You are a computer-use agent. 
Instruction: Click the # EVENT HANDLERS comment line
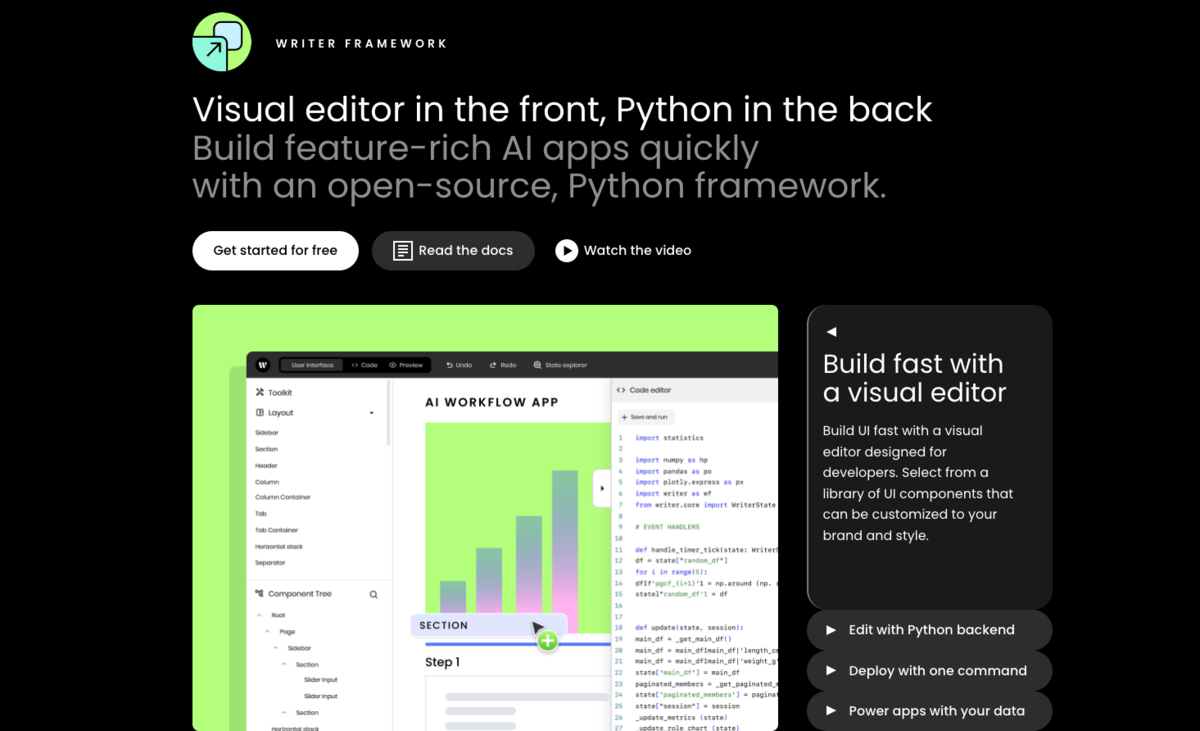click(x=668, y=526)
